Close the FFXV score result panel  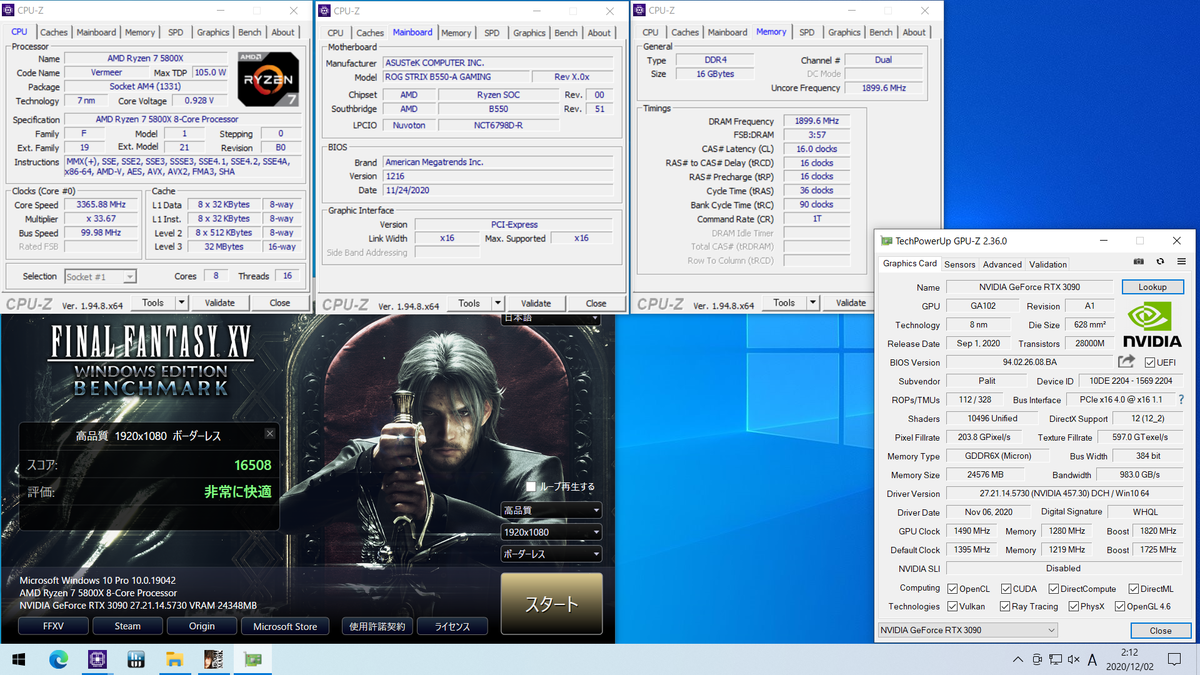tap(269, 434)
